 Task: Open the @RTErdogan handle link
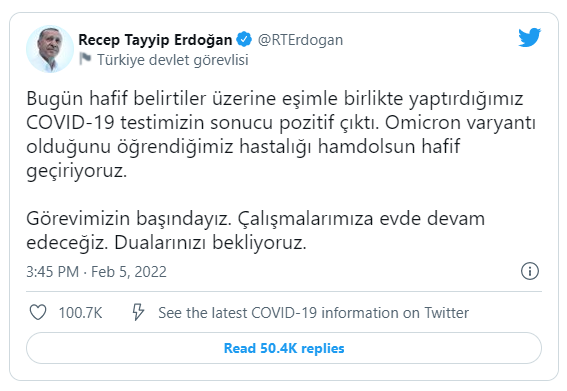pyautogui.click(x=300, y=40)
